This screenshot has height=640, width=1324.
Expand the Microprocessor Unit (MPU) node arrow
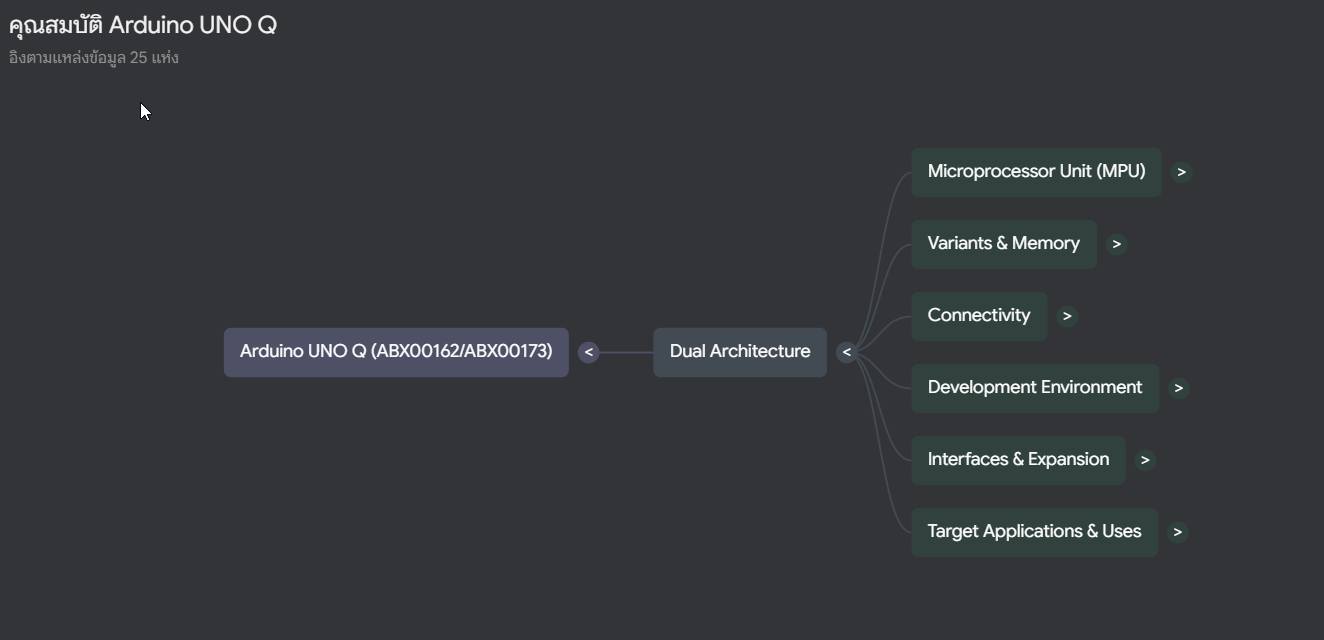[x=1181, y=172]
